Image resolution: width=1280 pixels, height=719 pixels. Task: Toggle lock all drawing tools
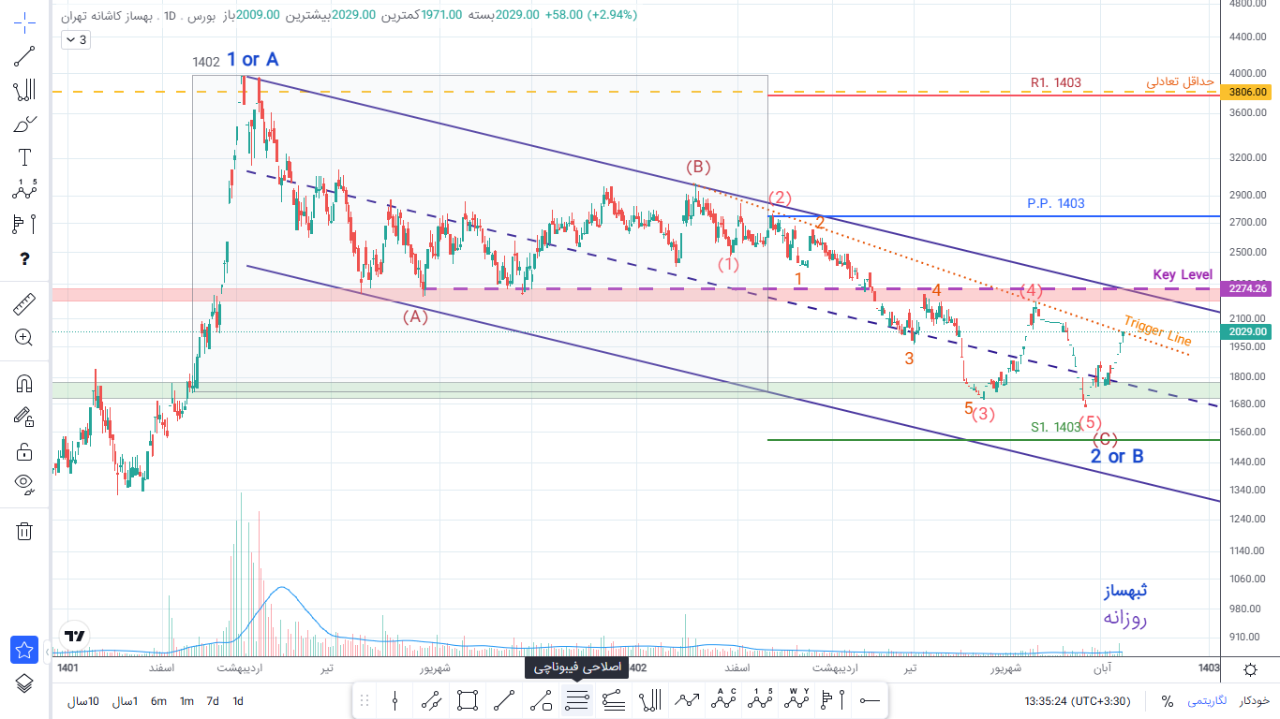24,452
